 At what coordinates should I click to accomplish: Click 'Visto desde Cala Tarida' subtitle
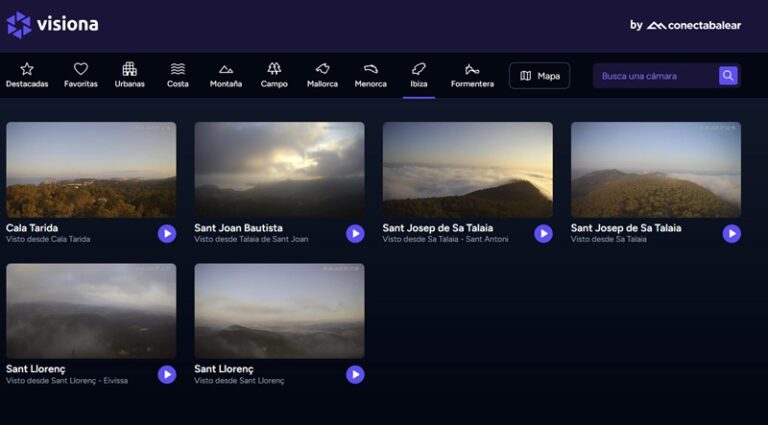pyautogui.click(x=48, y=239)
